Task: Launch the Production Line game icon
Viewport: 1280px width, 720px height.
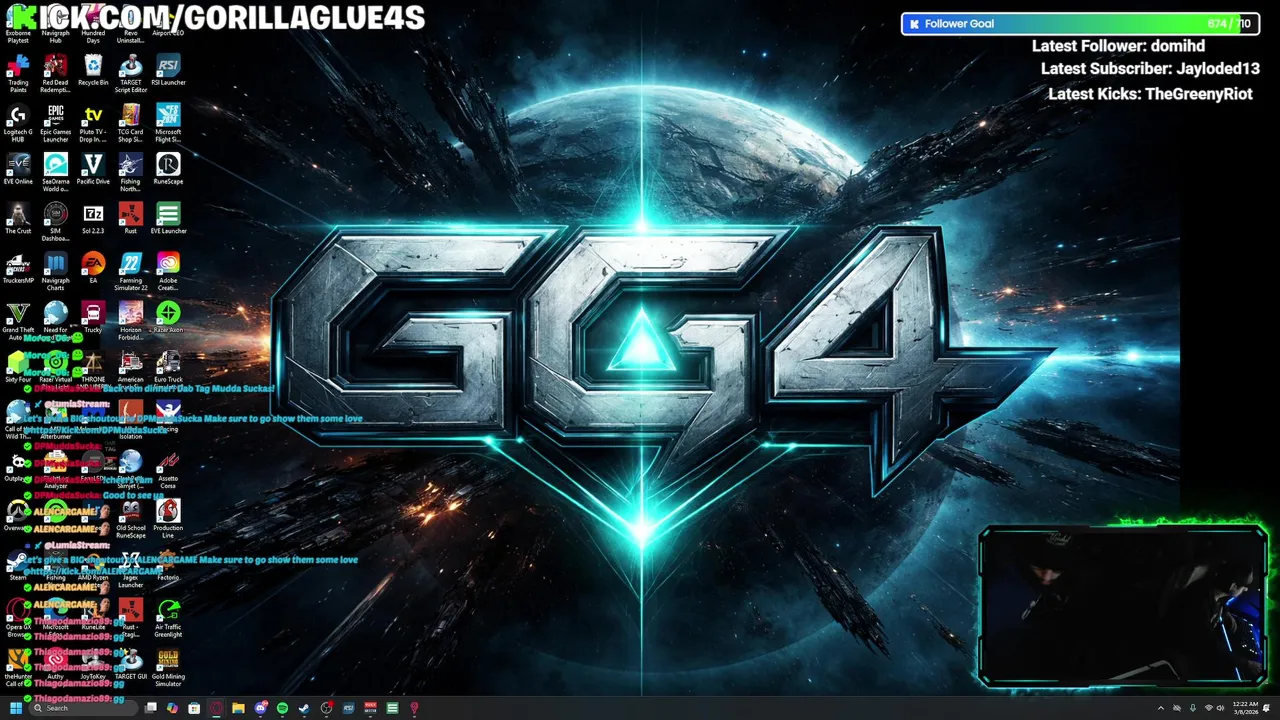Action: coord(168,519)
